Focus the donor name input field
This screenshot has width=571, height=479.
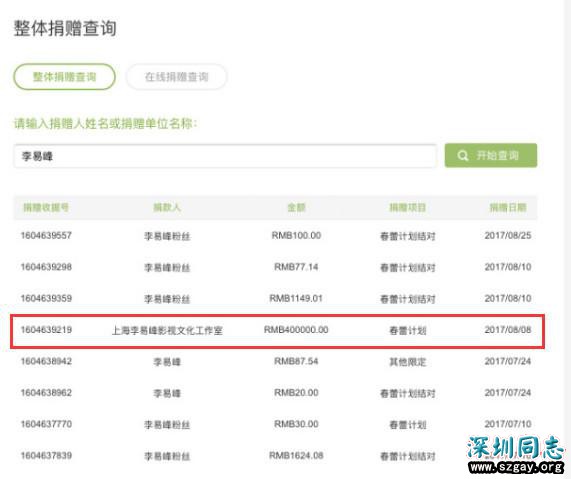point(225,156)
